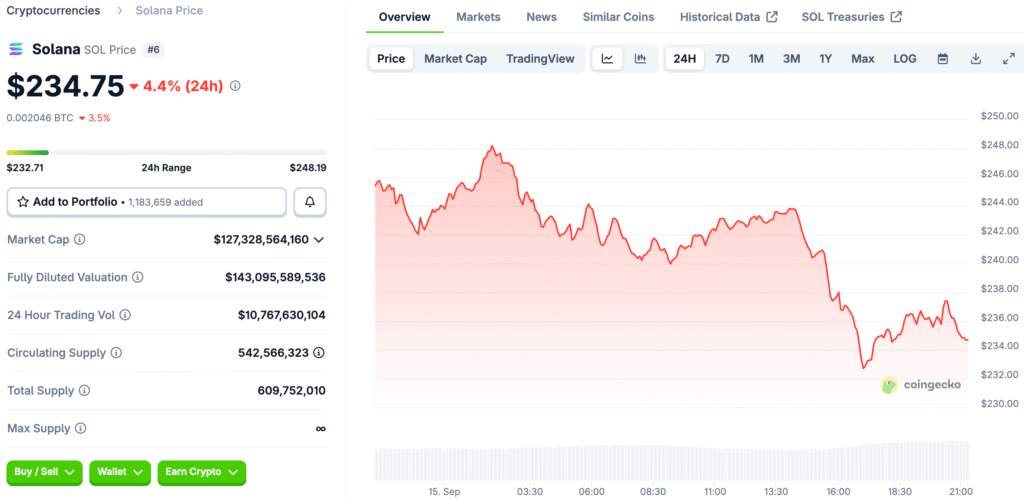Image resolution: width=1024 pixels, height=499 pixels.
Task: Set chart range to 24H
Action: [x=685, y=59]
